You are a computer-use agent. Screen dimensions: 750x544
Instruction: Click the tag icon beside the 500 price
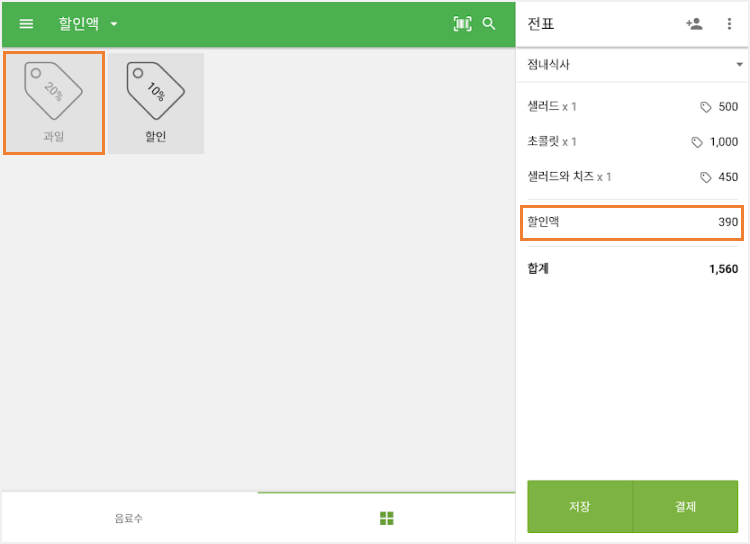pyautogui.click(x=706, y=107)
